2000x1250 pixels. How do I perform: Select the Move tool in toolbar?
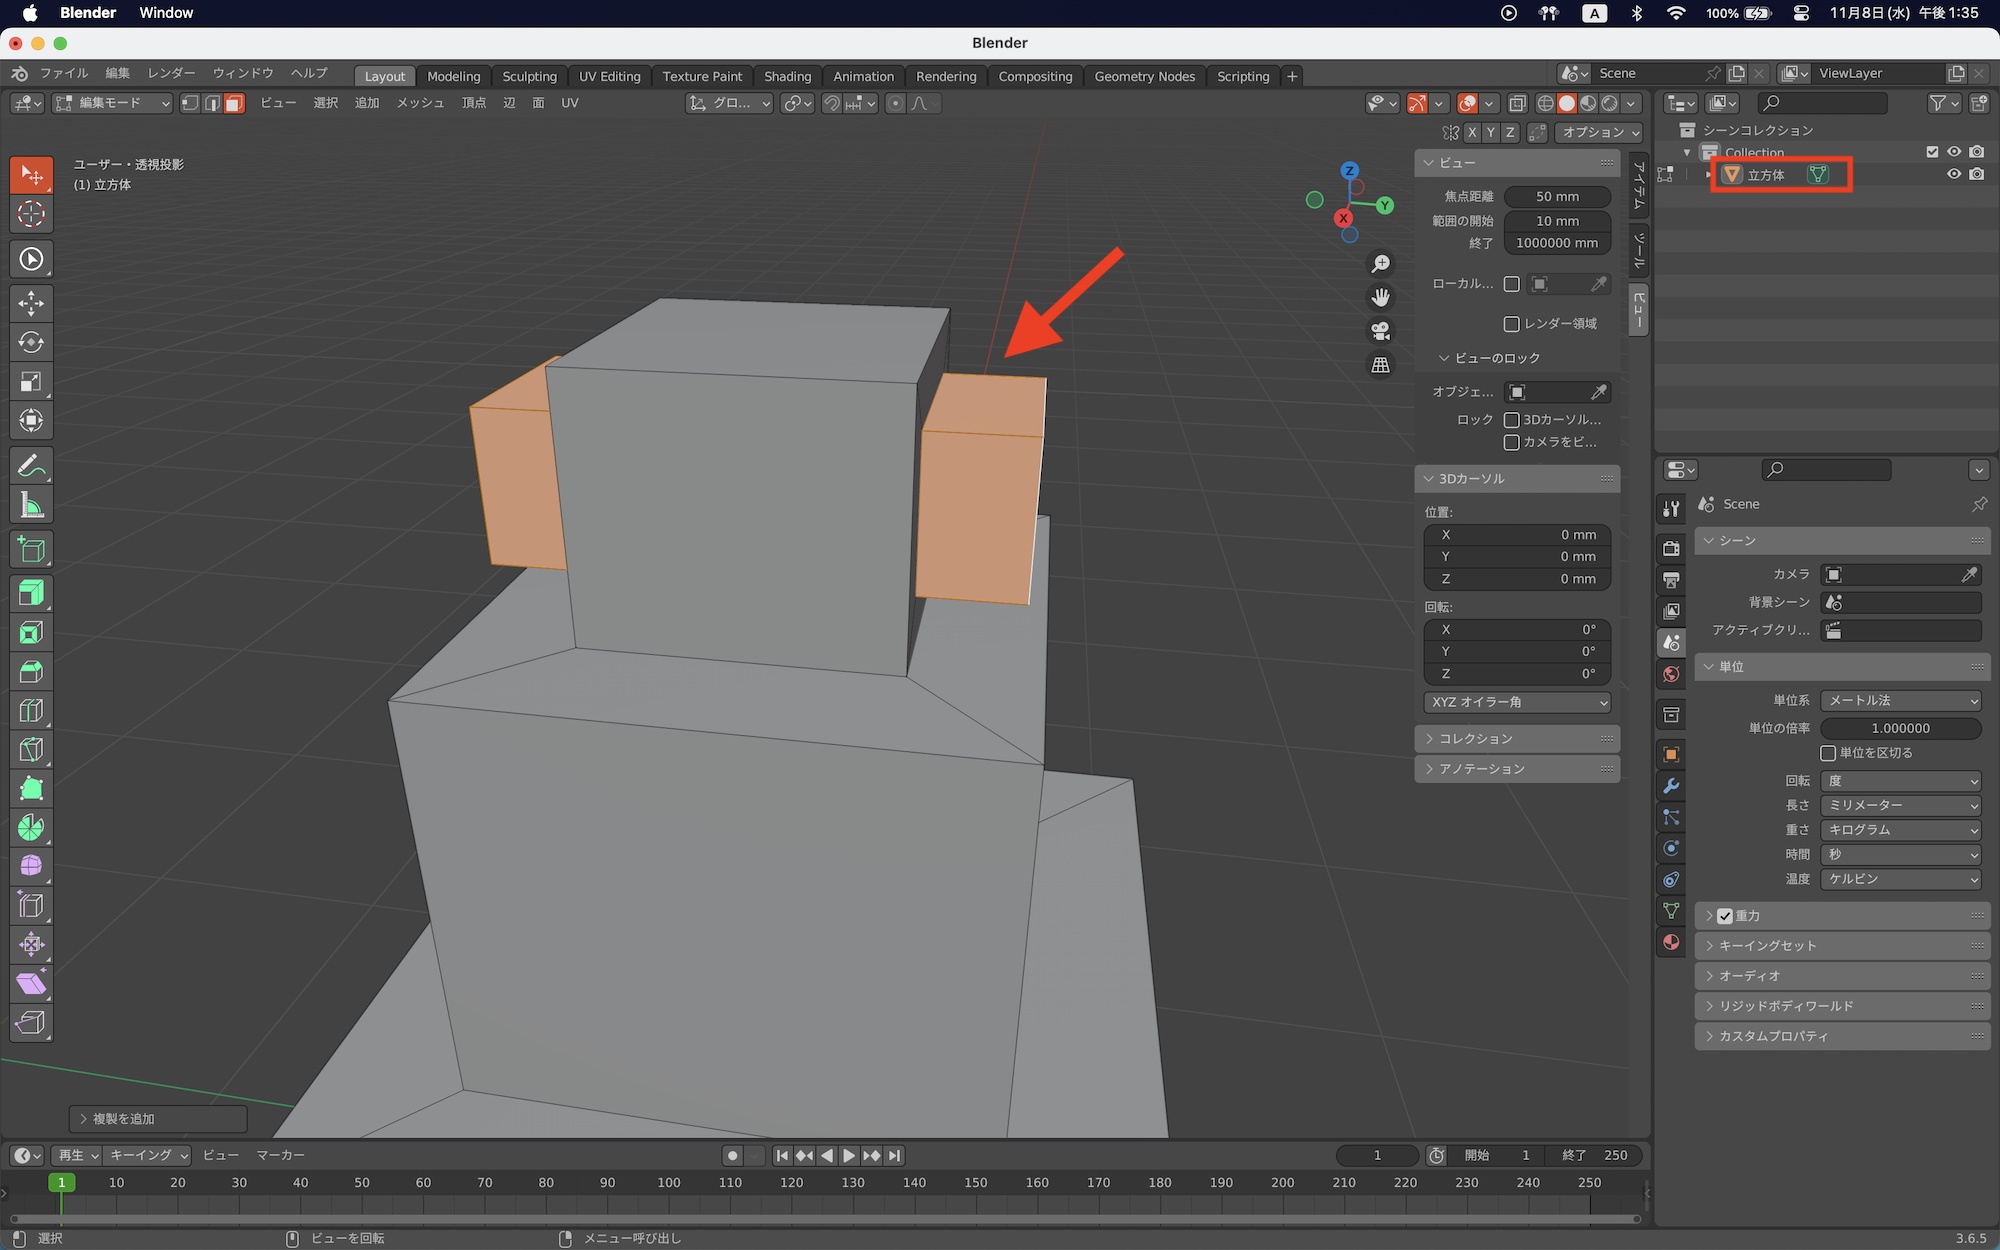tap(31, 303)
